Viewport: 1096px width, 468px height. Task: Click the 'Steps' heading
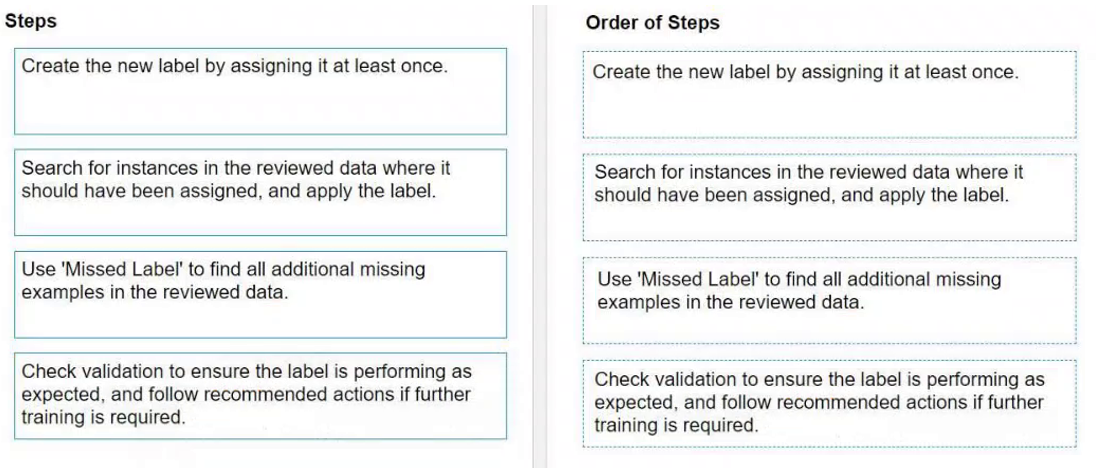point(31,20)
